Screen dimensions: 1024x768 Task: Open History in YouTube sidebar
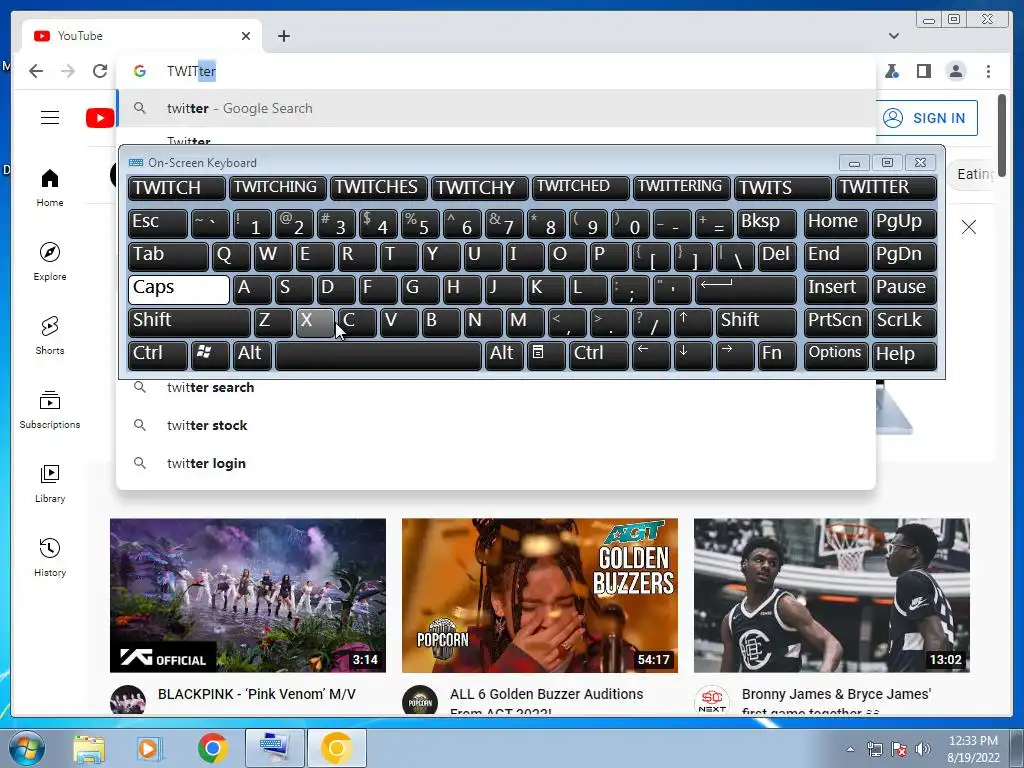point(50,558)
